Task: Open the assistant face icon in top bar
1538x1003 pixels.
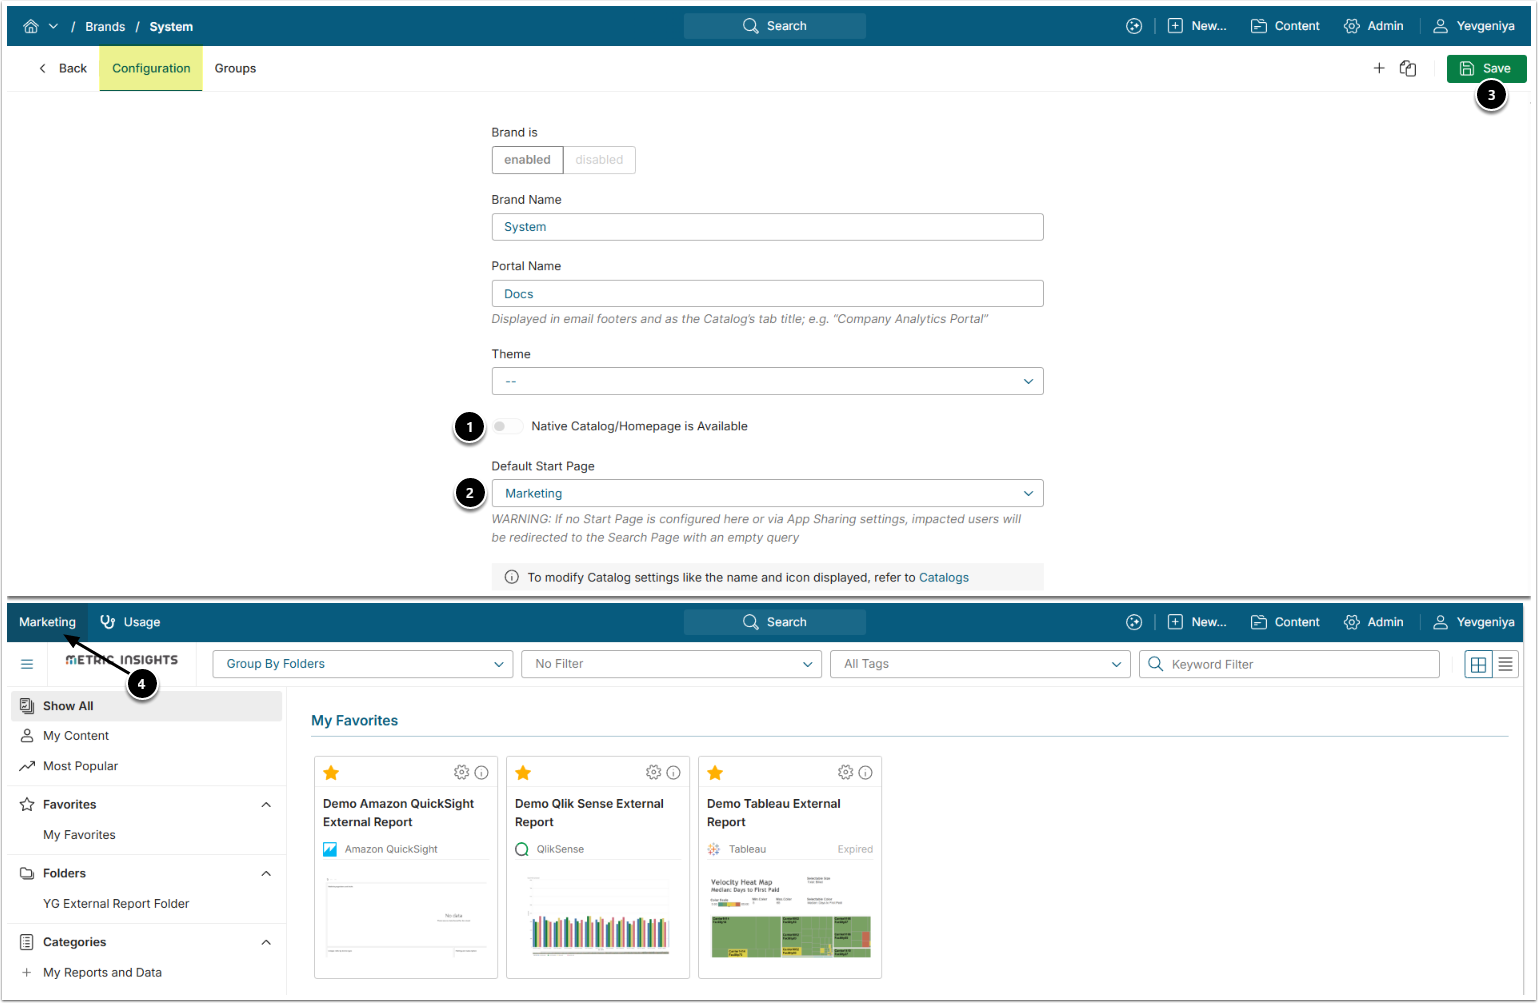Action: 1134,26
